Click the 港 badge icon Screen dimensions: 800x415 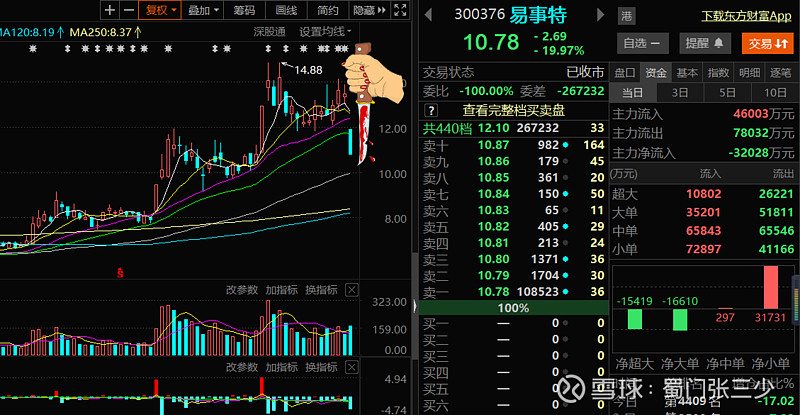pyautogui.click(x=627, y=16)
